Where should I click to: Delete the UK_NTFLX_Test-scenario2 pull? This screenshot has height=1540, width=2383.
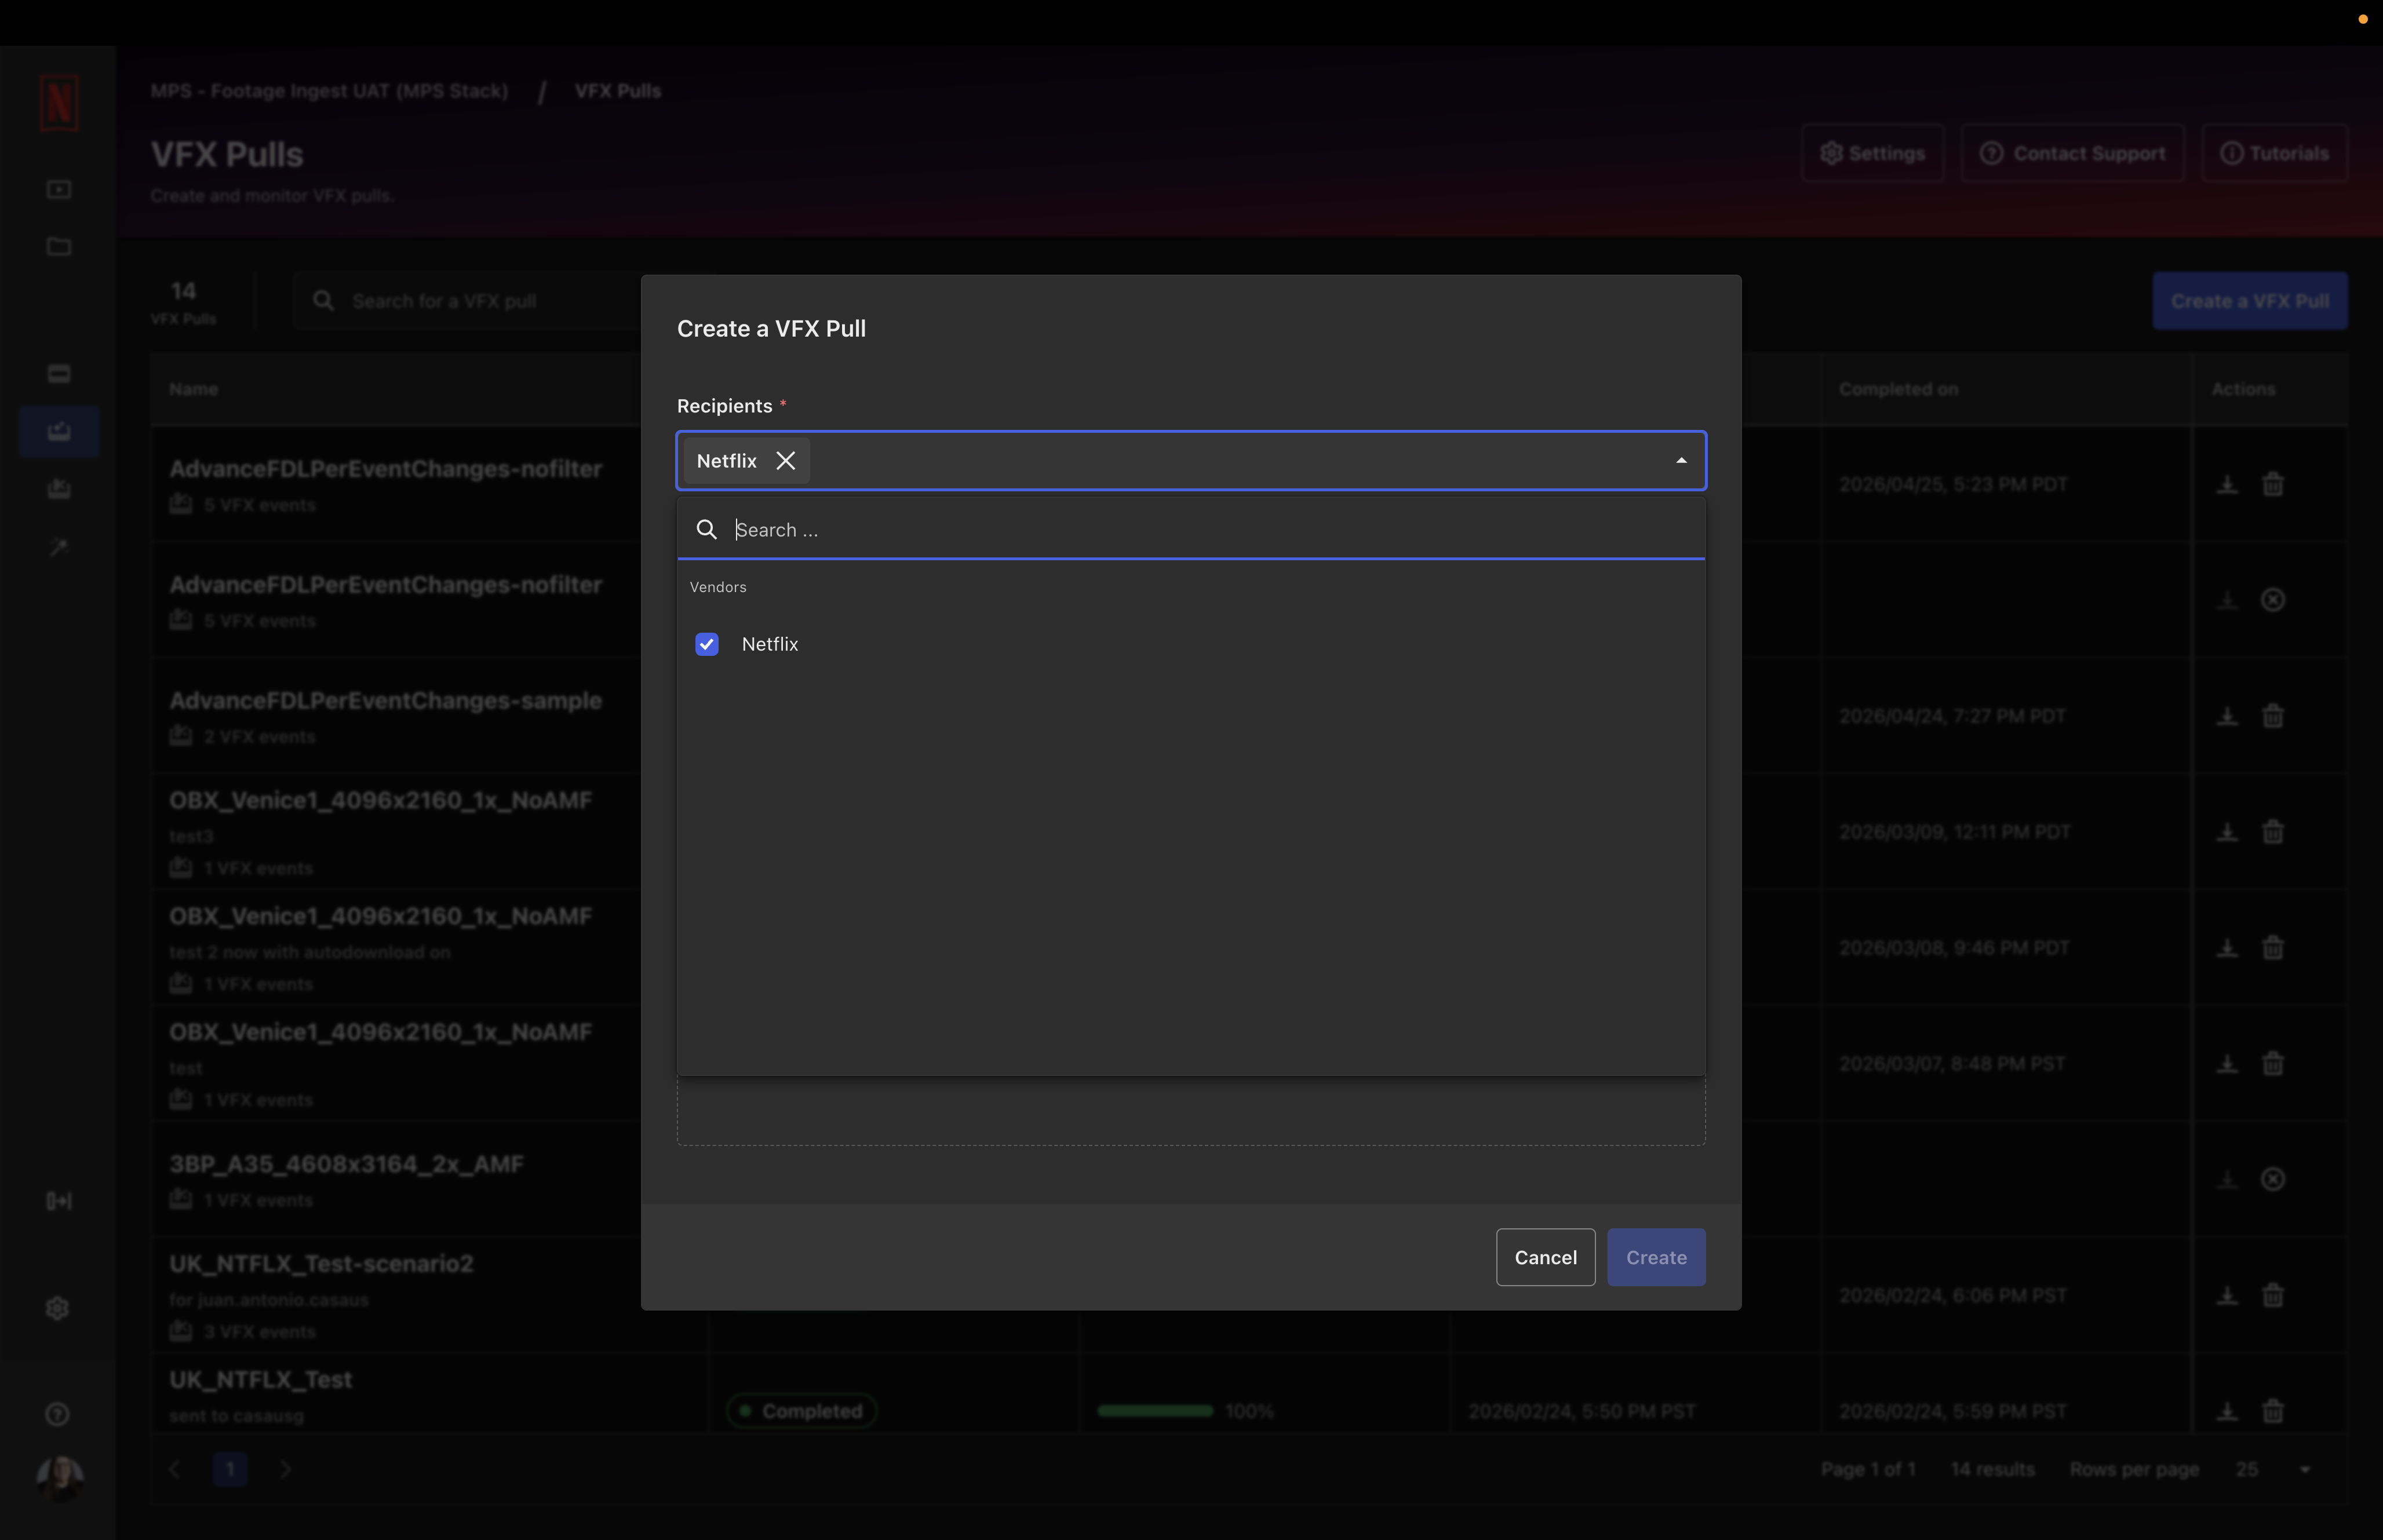[2273, 1295]
